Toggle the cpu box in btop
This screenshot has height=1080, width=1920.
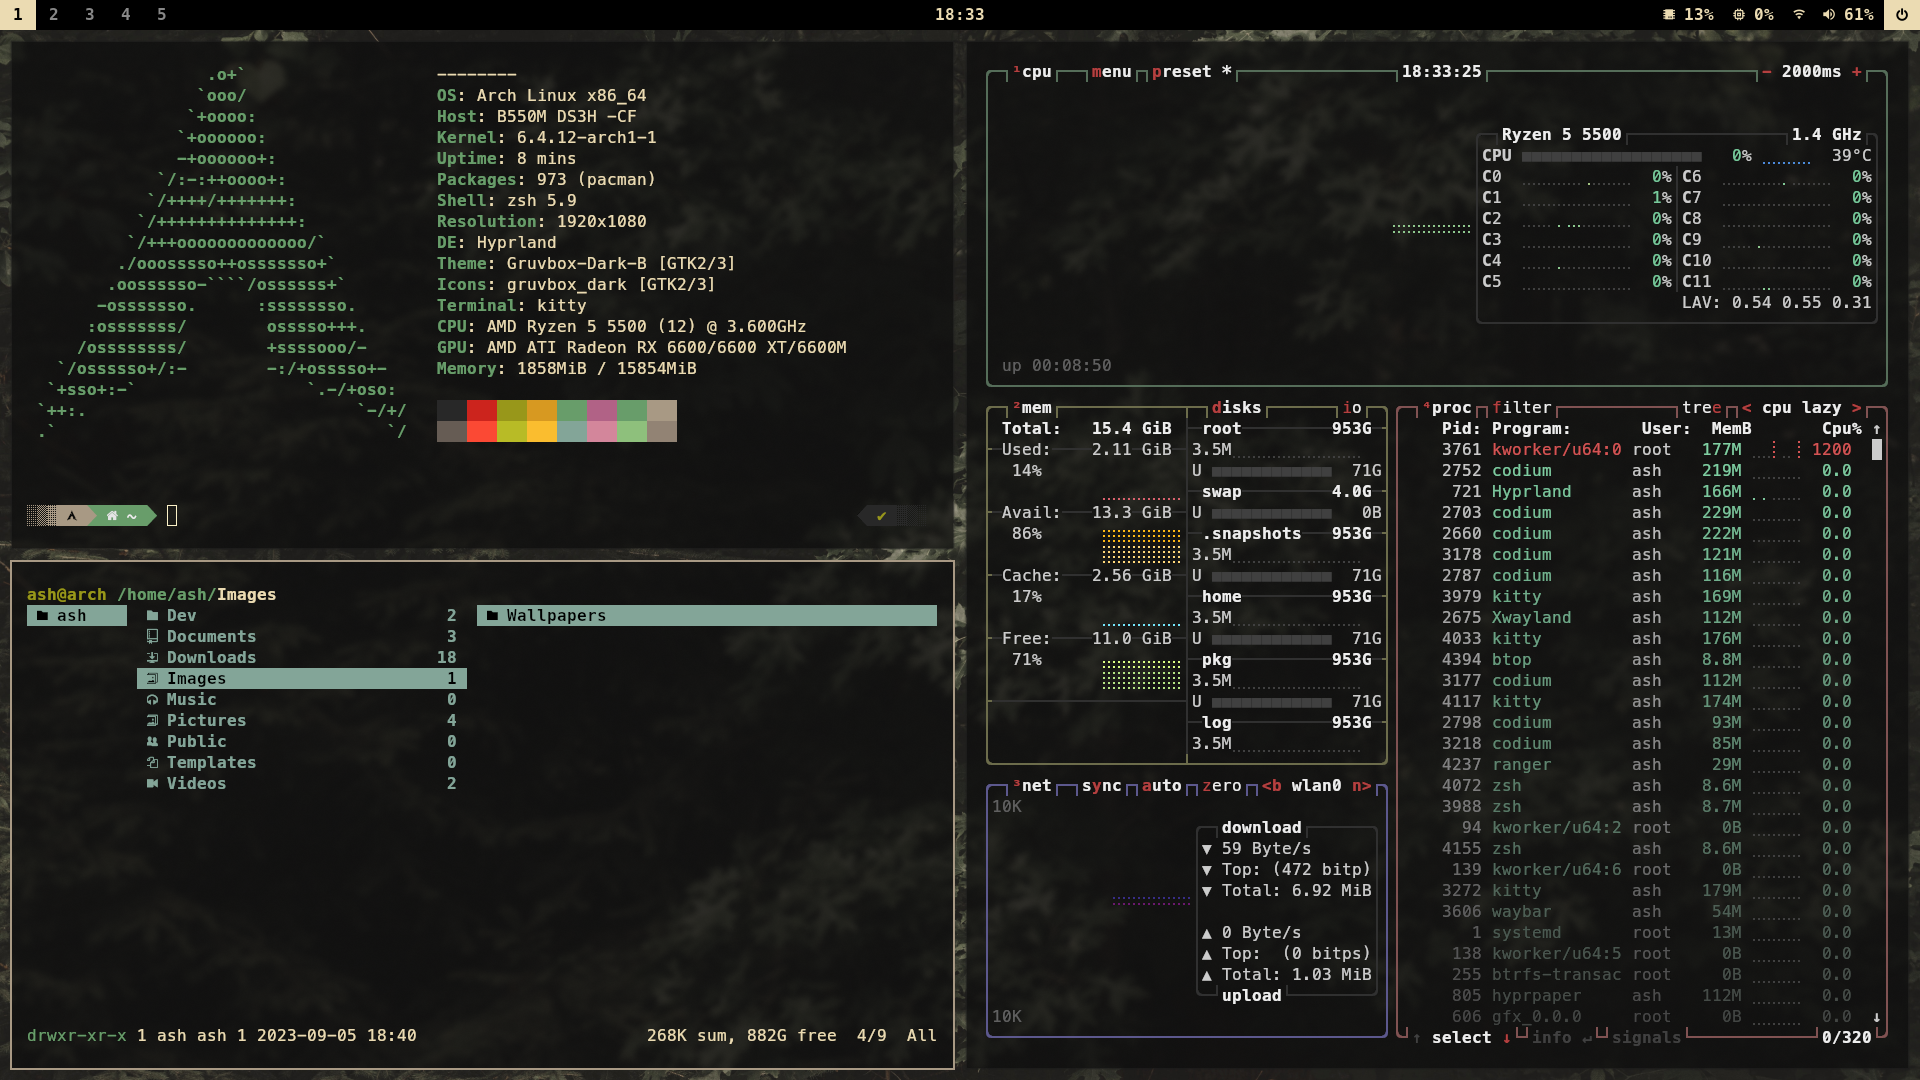pos(1032,72)
